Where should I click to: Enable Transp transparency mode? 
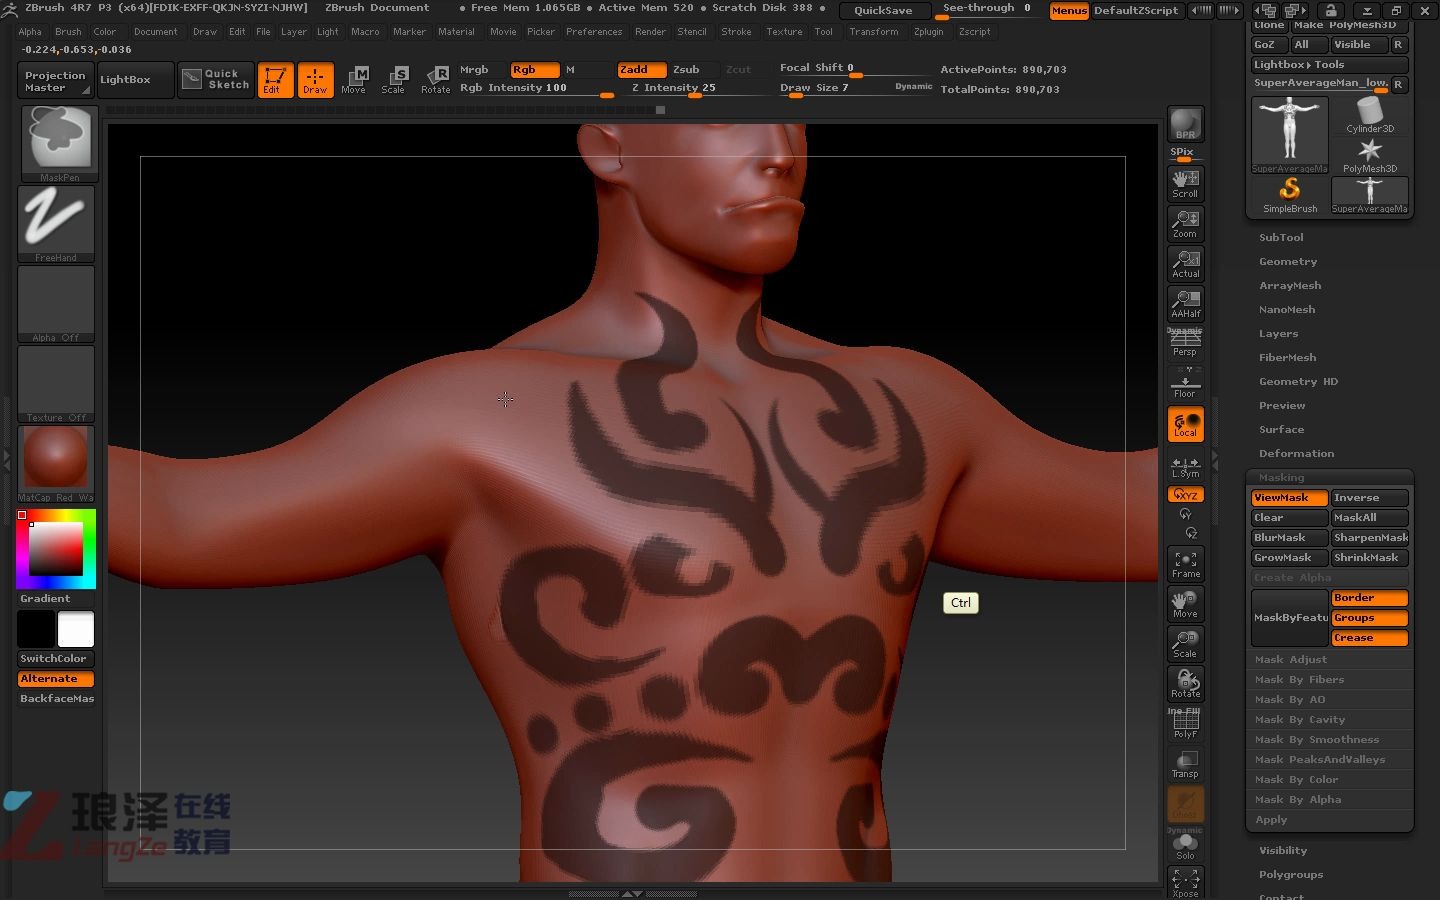tap(1186, 764)
